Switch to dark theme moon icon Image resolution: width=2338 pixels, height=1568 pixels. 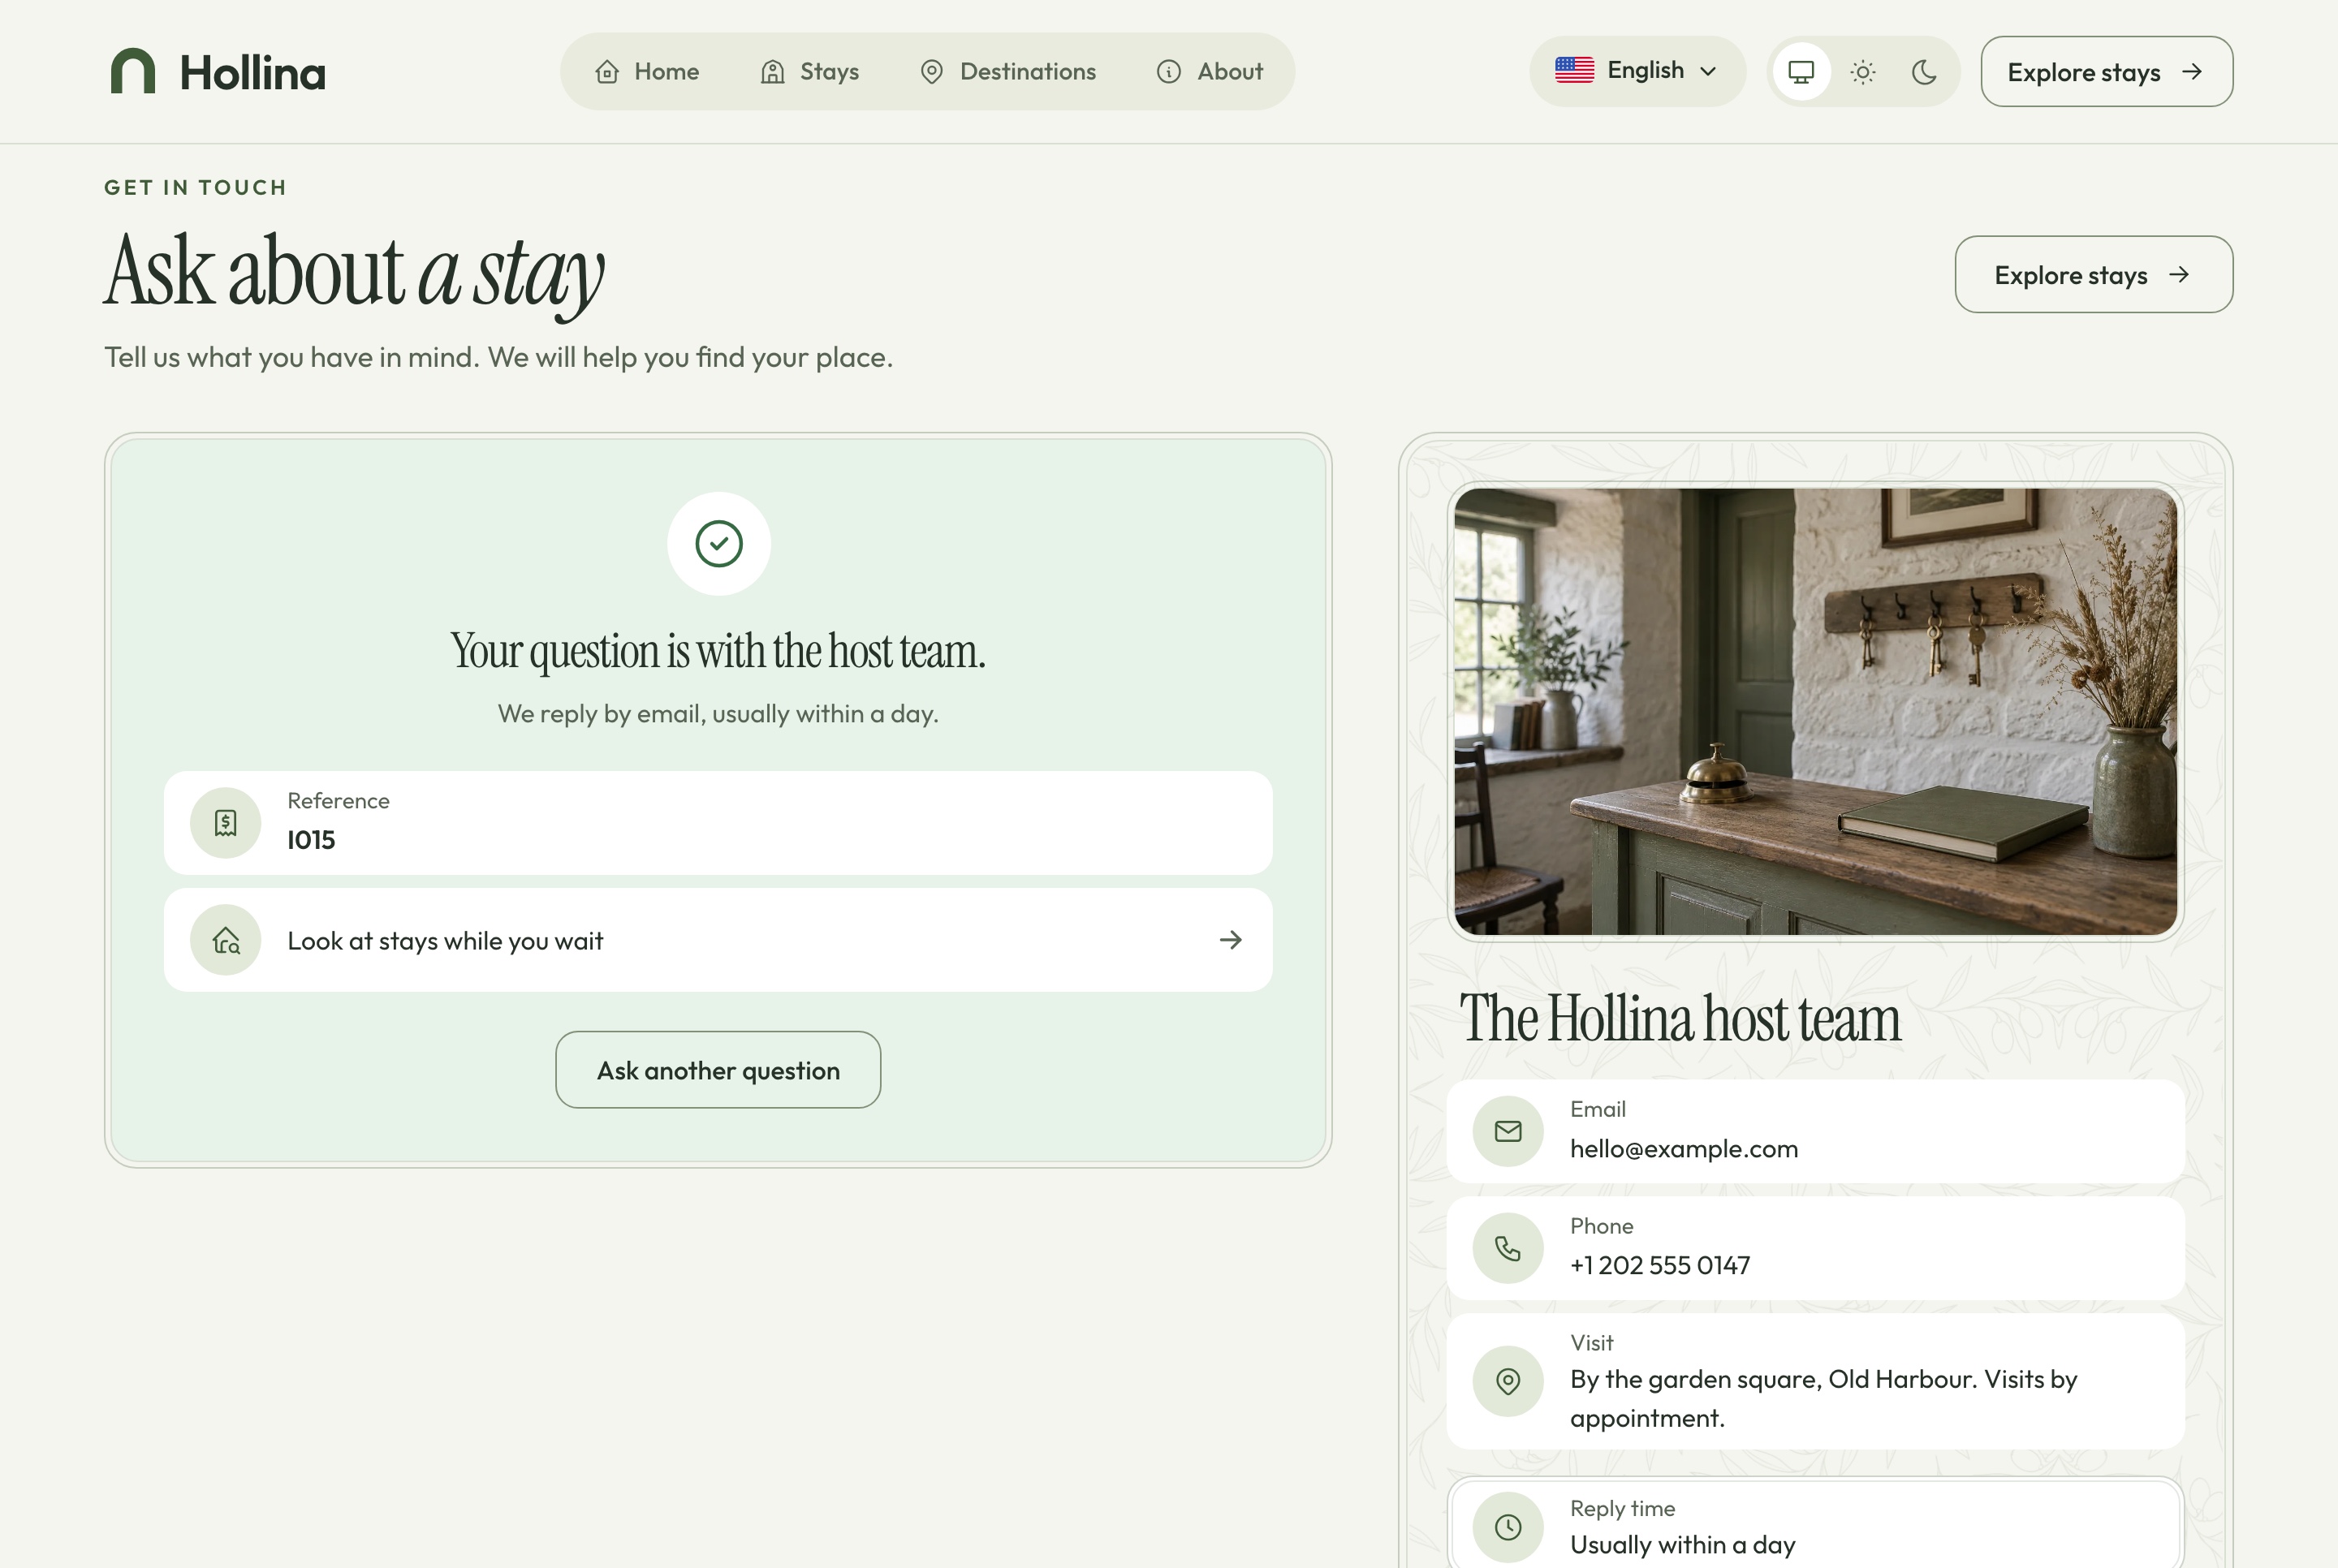[1924, 72]
